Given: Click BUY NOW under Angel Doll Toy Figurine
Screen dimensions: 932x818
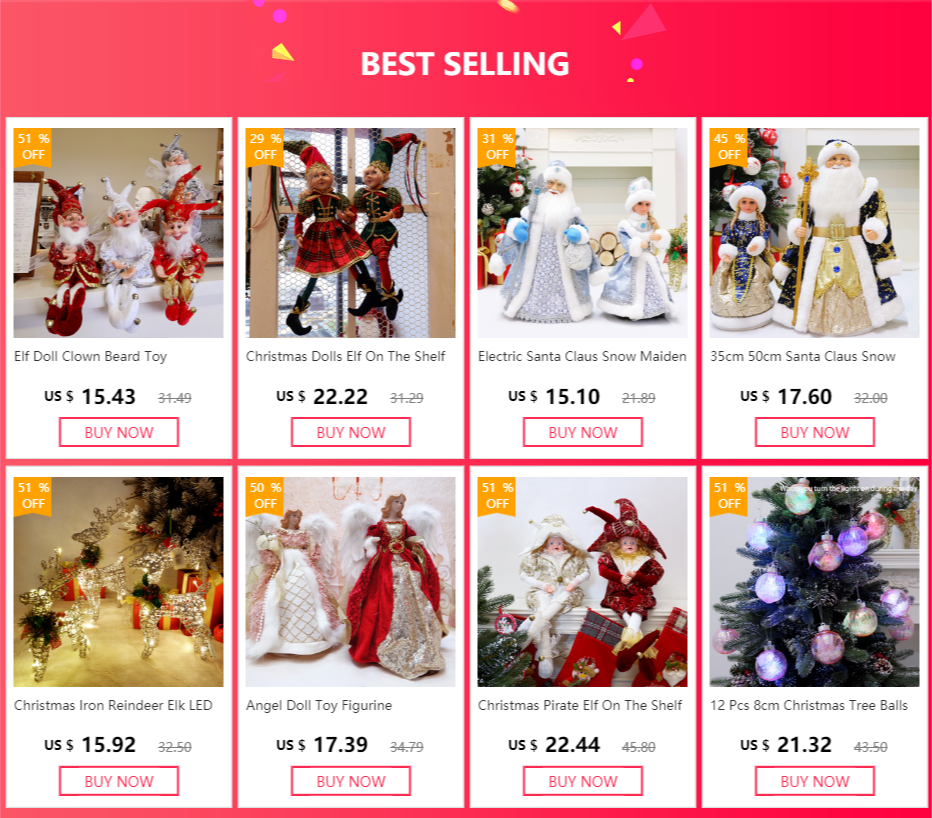Looking at the screenshot, I should [351, 781].
